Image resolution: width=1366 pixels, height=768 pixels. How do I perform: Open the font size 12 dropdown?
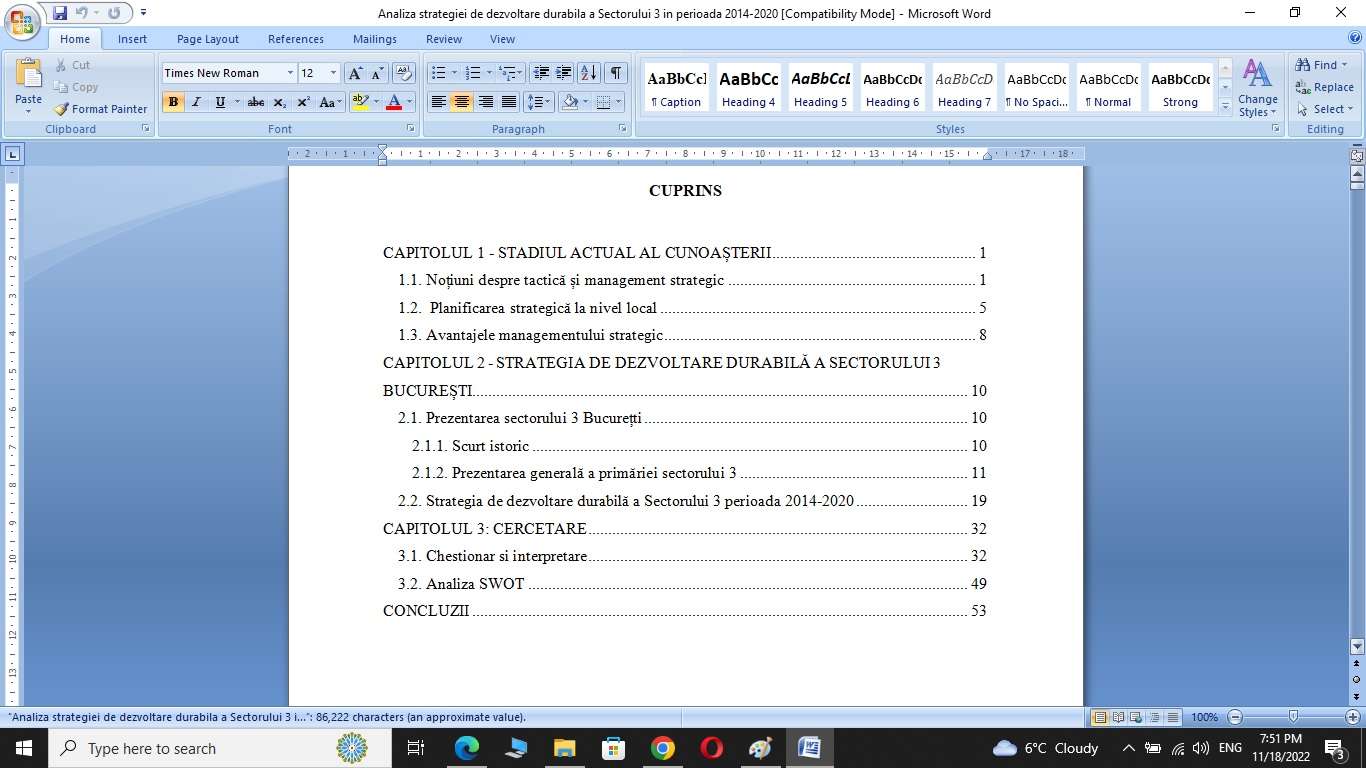[x=333, y=73]
